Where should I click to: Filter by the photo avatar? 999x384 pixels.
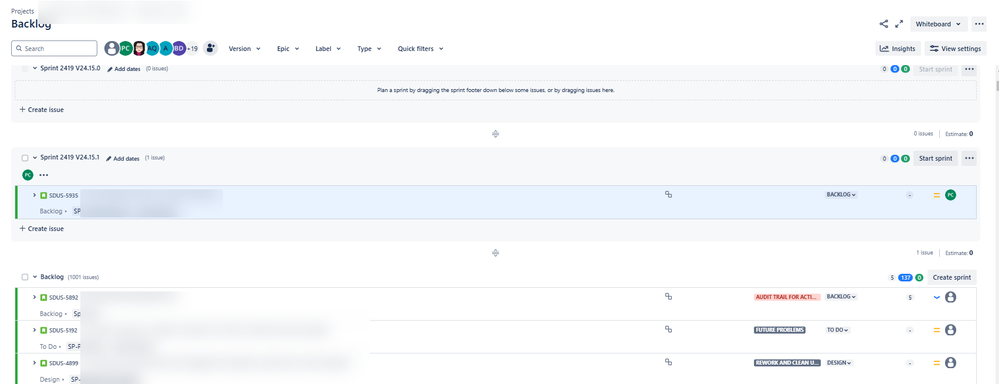point(139,48)
